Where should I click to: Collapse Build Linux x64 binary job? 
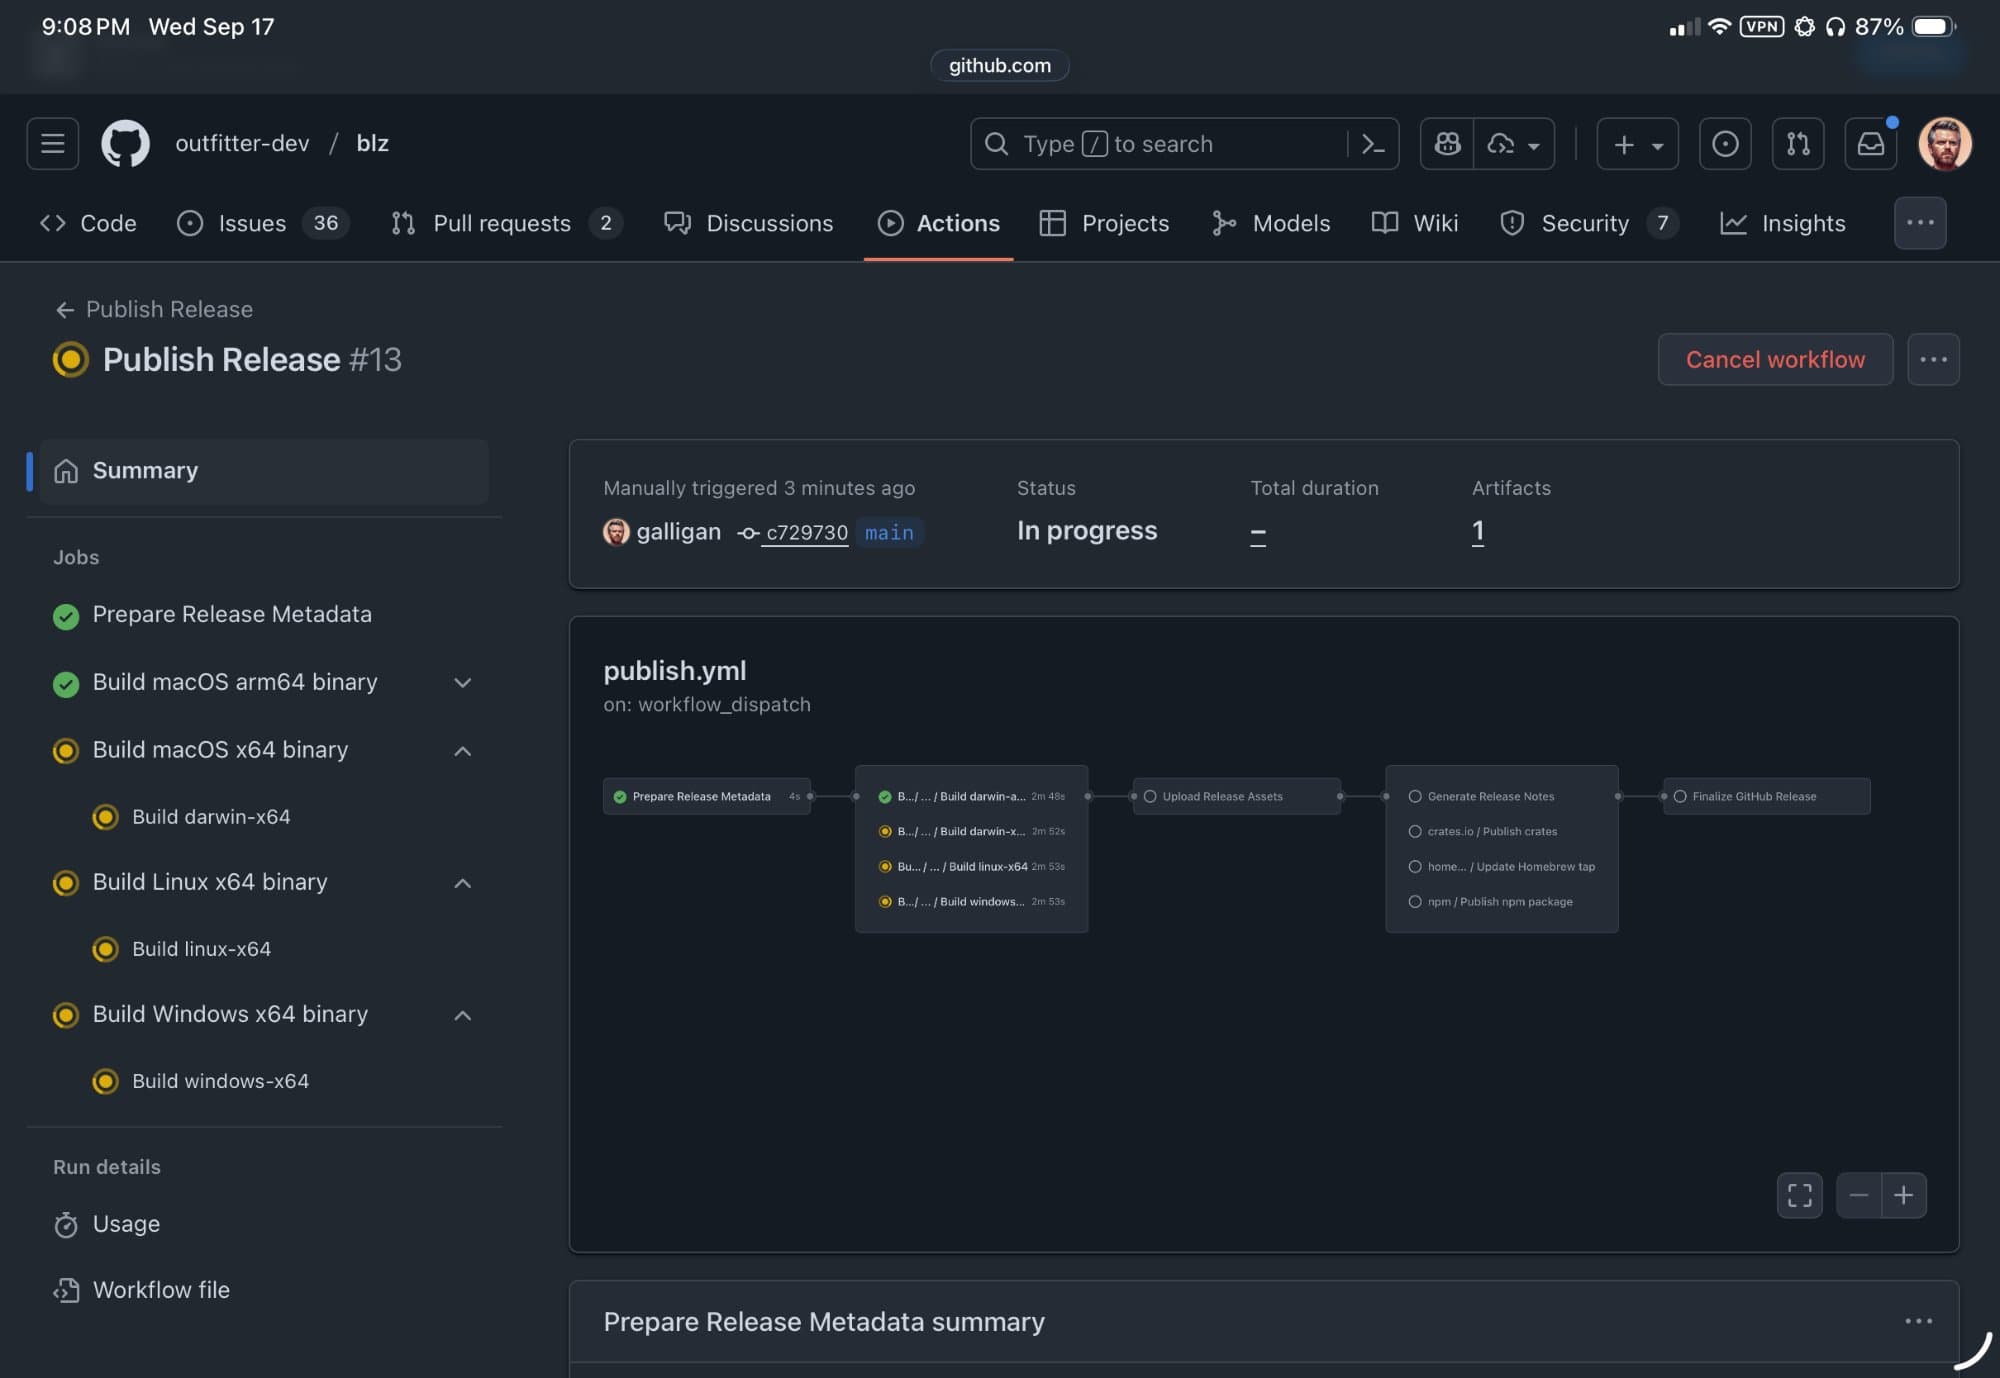pos(462,883)
